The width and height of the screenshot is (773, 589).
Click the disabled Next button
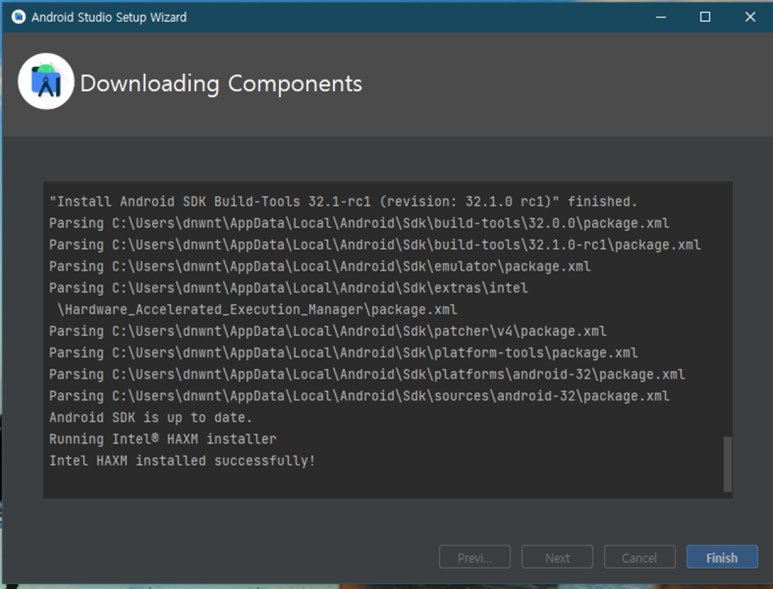click(557, 557)
